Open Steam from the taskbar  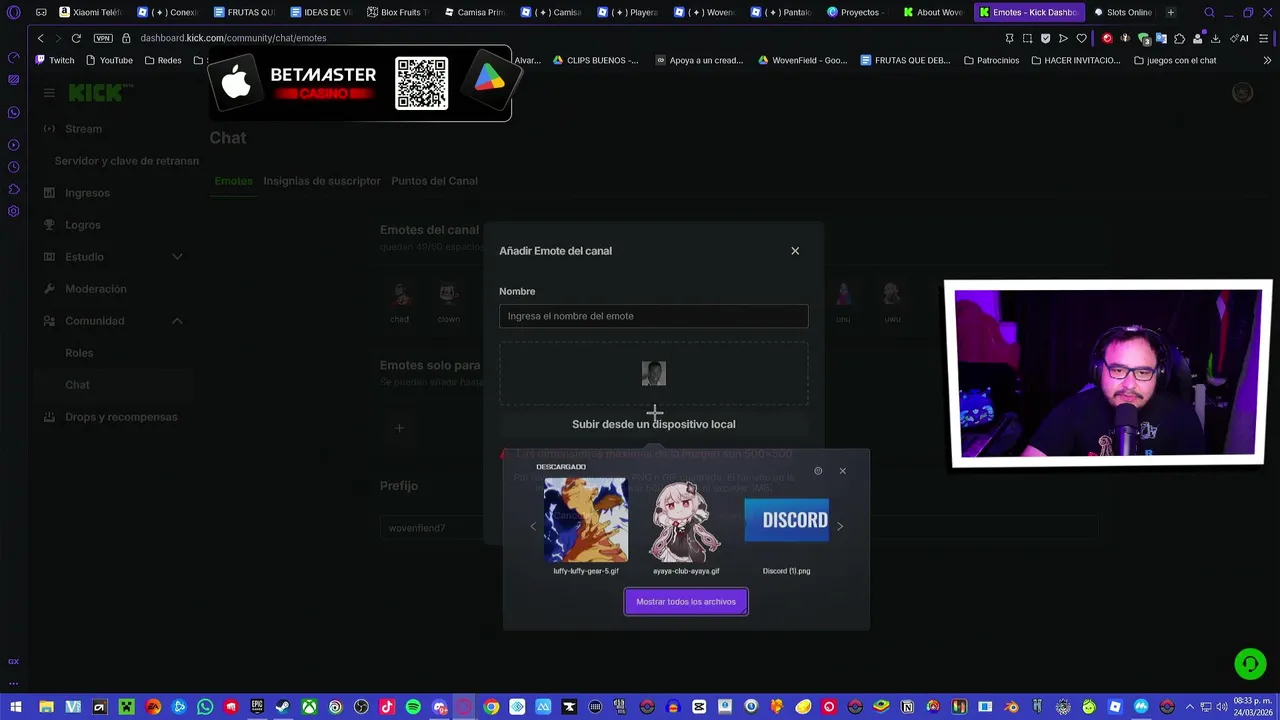click(283, 707)
